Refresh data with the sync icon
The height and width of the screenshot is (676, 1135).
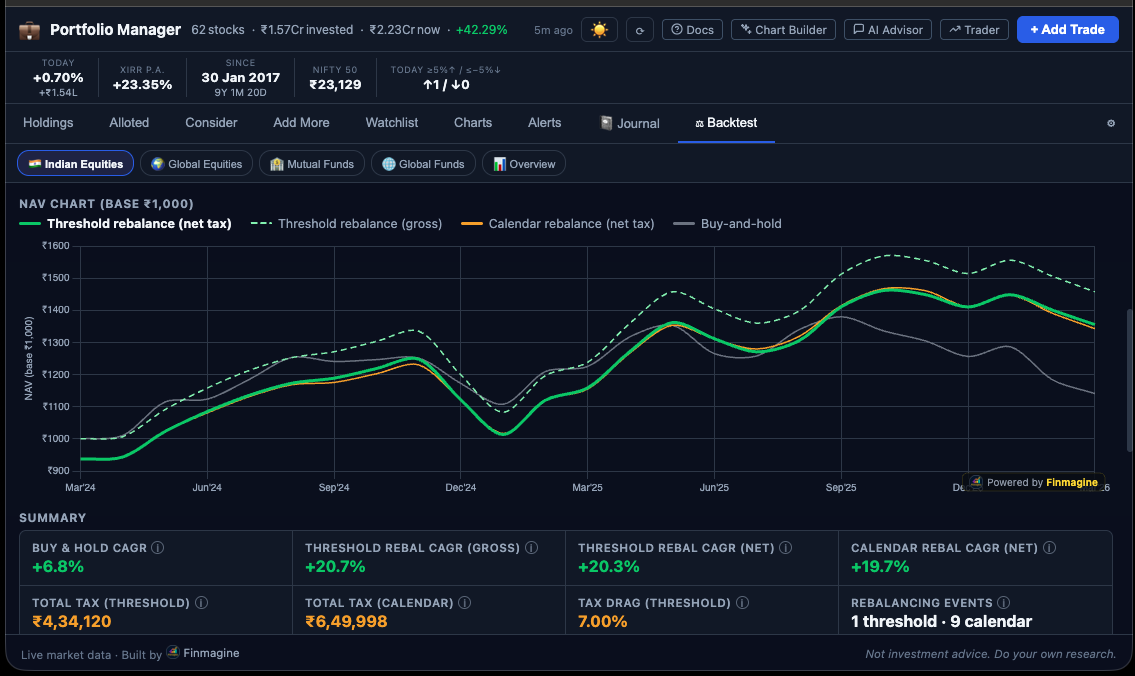(x=640, y=30)
